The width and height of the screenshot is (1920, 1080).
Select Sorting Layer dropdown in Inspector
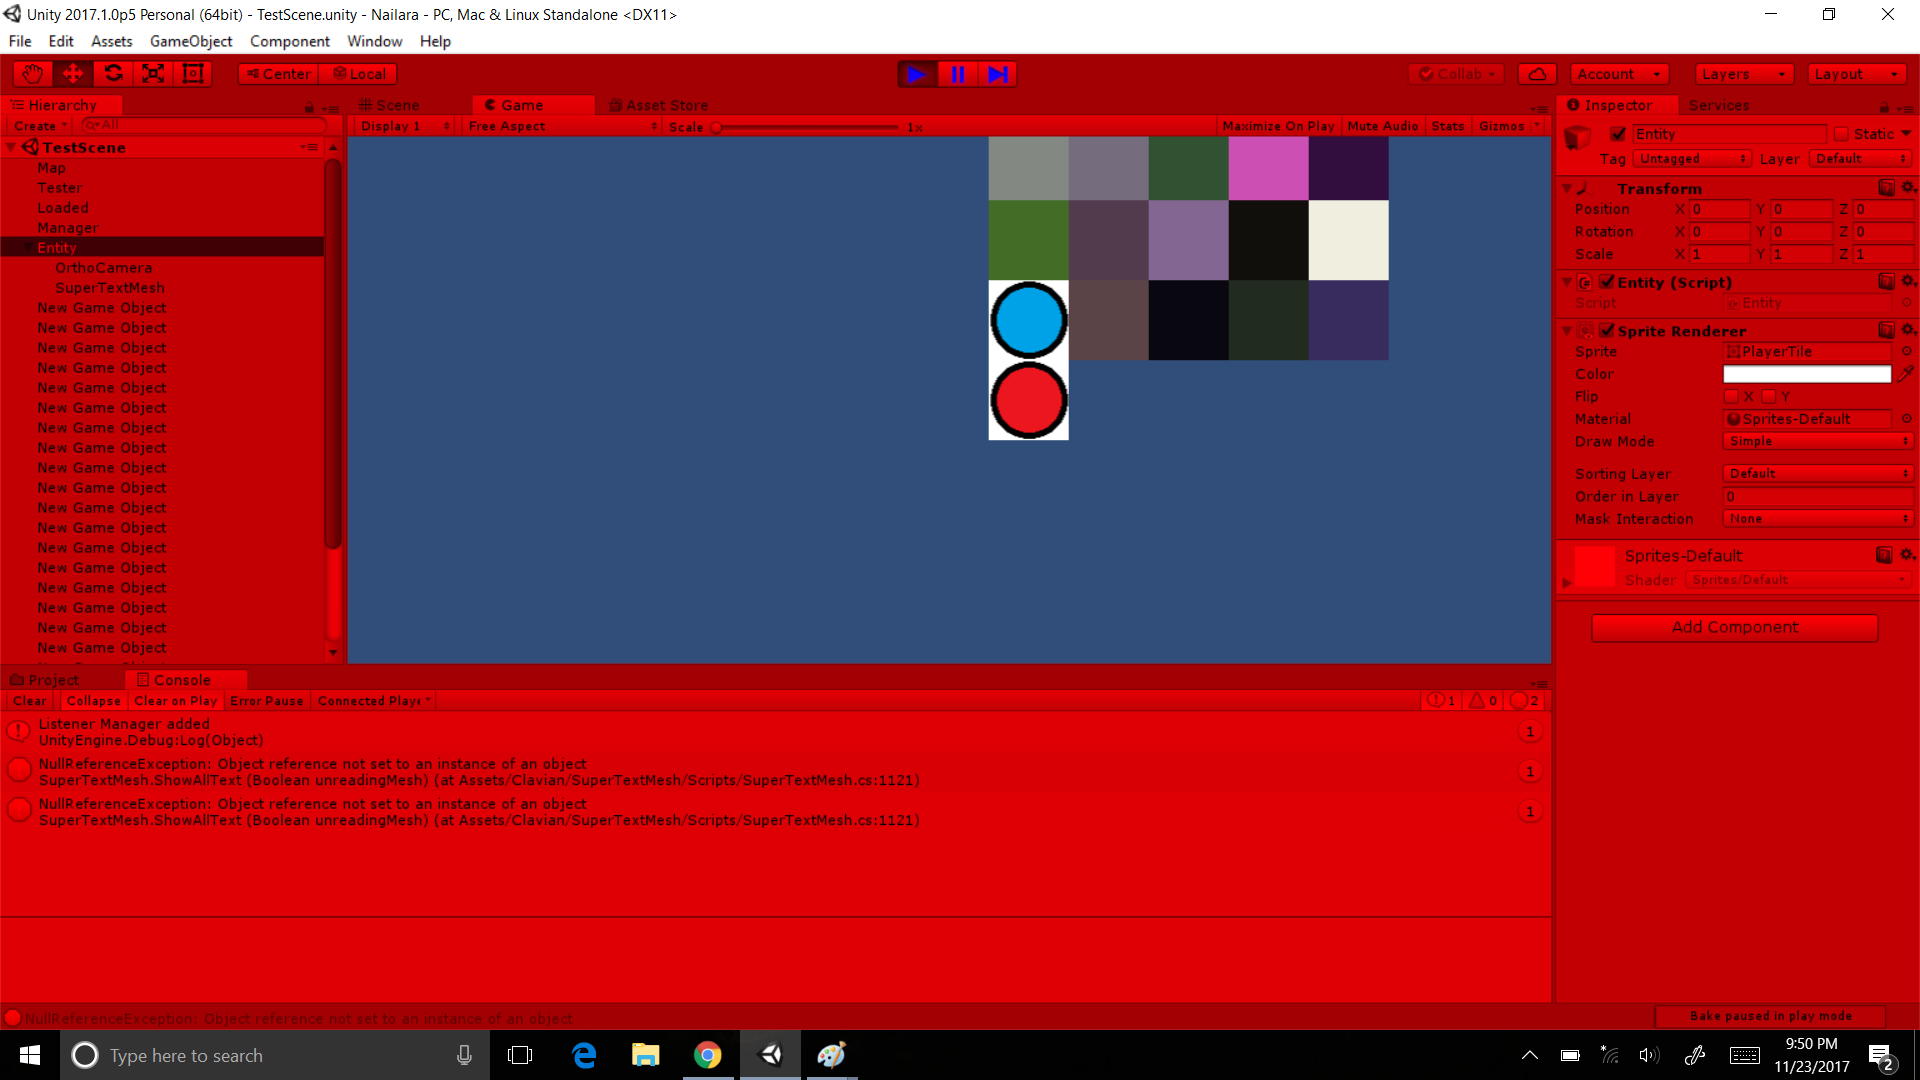pos(1813,473)
